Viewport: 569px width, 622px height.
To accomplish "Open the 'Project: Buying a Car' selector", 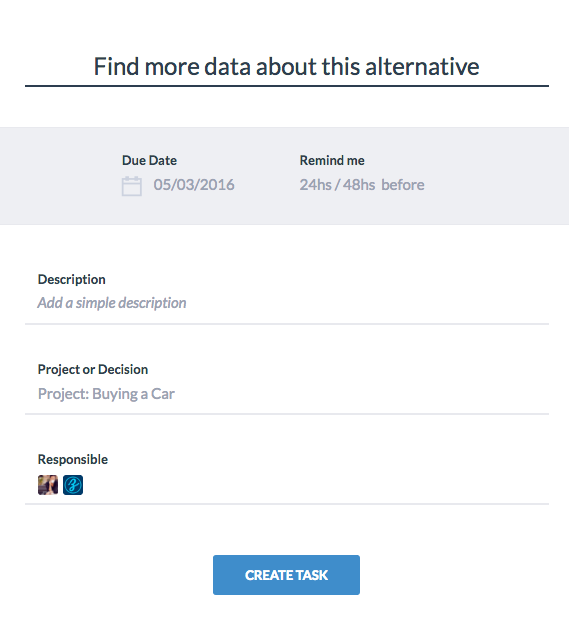I will click(x=286, y=394).
